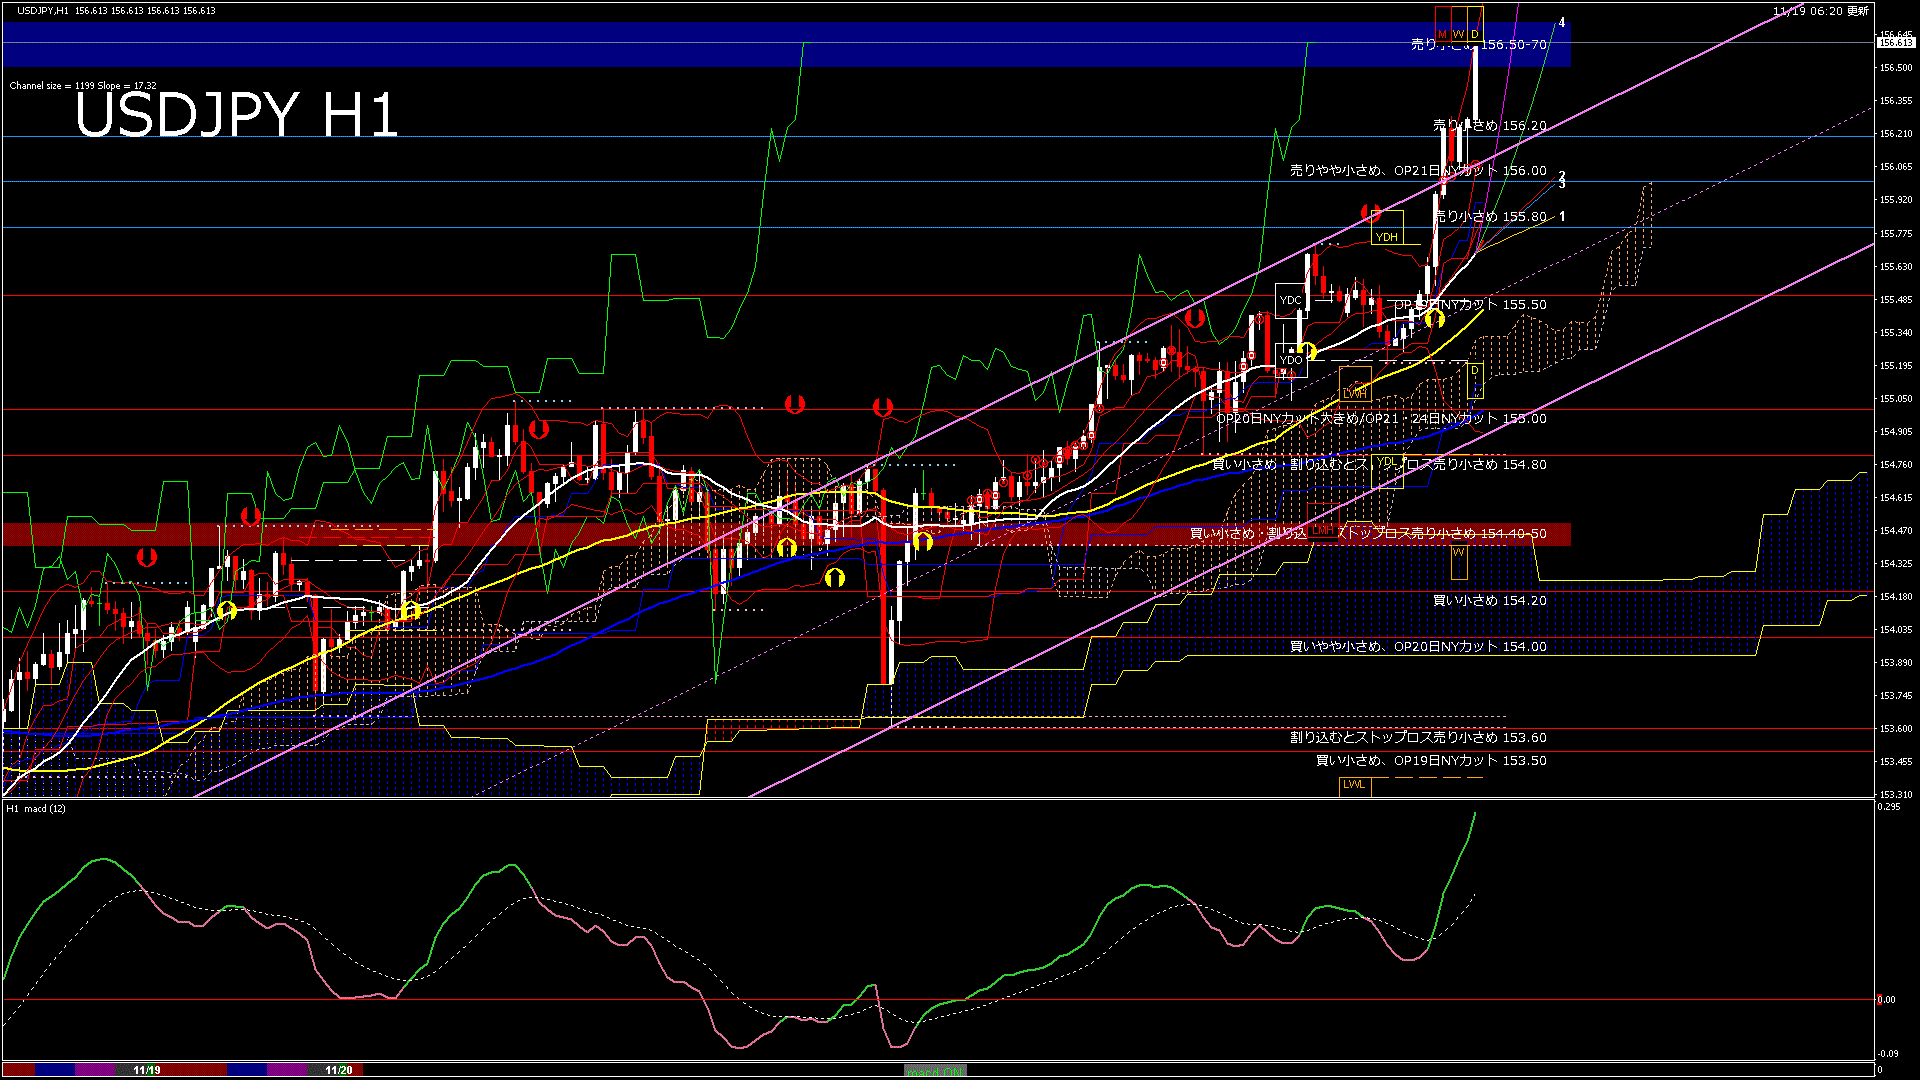Select the yellow circle buy signal near 155.40
The image size is (1920, 1080).
click(1436, 320)
